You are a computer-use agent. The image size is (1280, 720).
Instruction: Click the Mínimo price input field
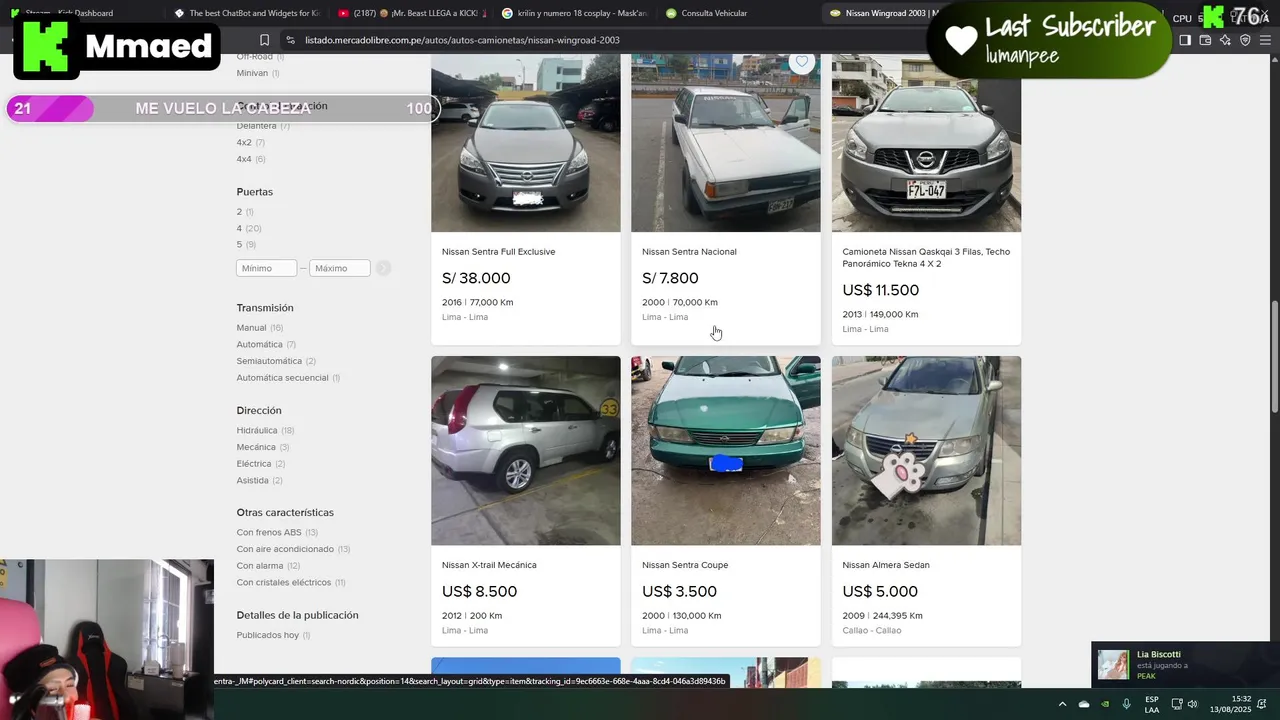267,268
